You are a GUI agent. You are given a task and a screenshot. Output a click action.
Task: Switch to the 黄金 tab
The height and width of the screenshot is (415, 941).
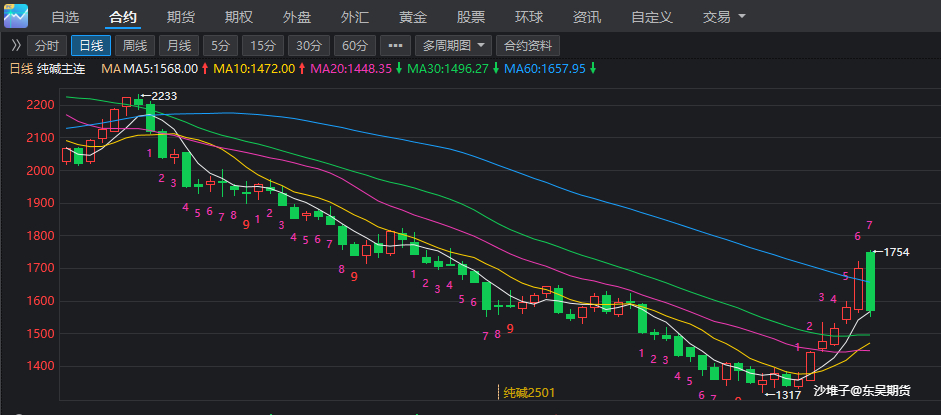click(x=413, y=17)
